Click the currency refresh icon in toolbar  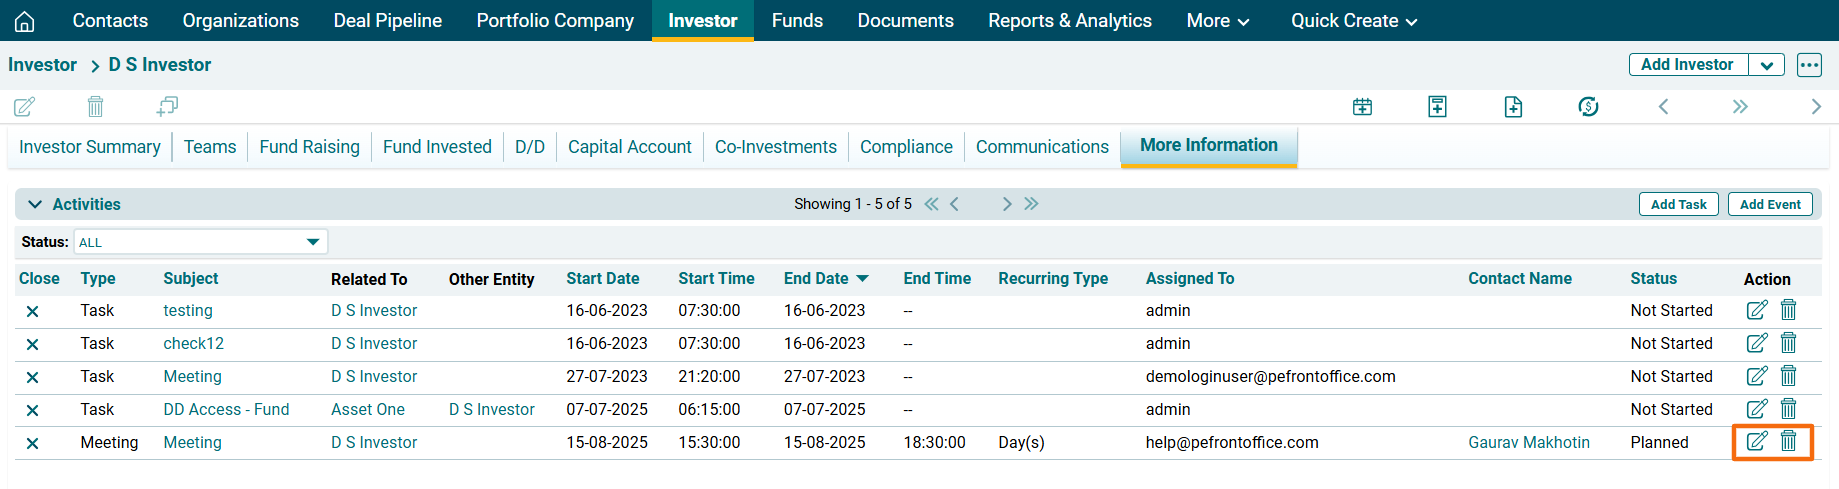click(x=1588, y=107)
